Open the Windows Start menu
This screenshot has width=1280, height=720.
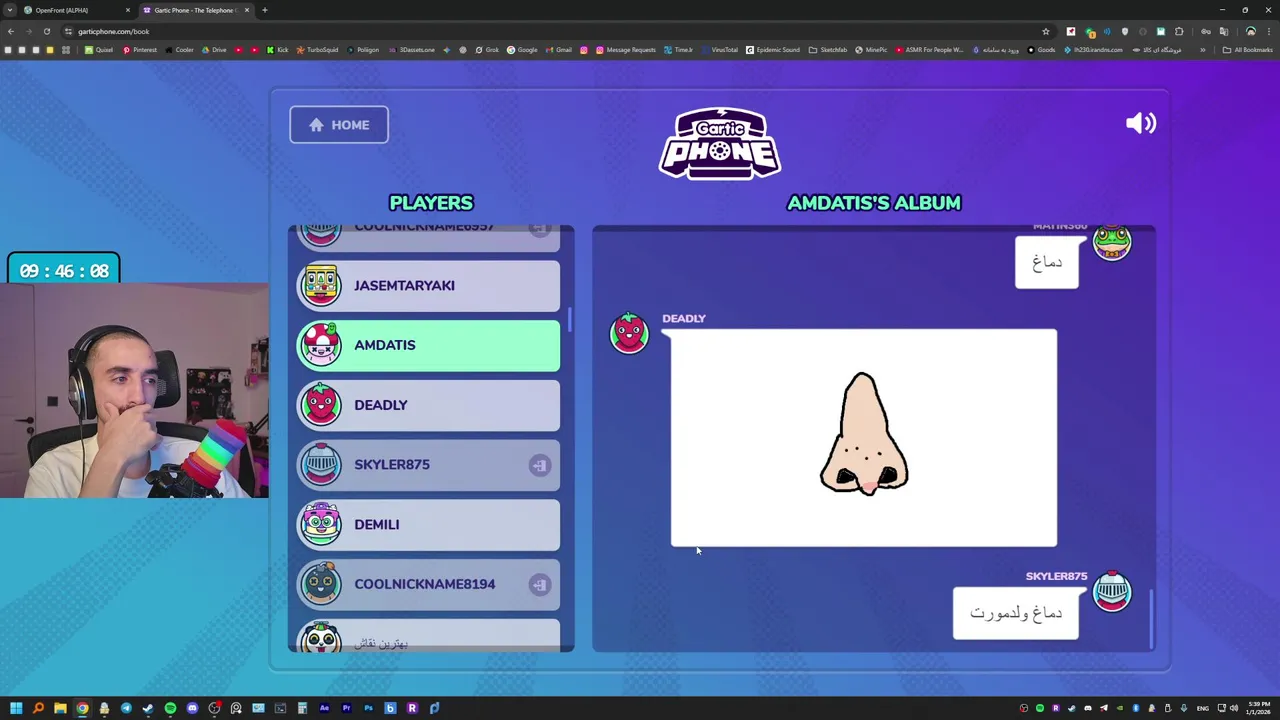pyautogui.click(x=16, y=708)
